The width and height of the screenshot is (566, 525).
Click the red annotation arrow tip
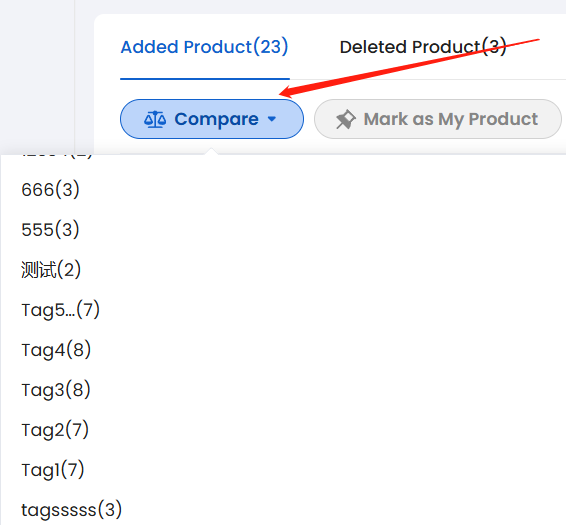[282, 95]
